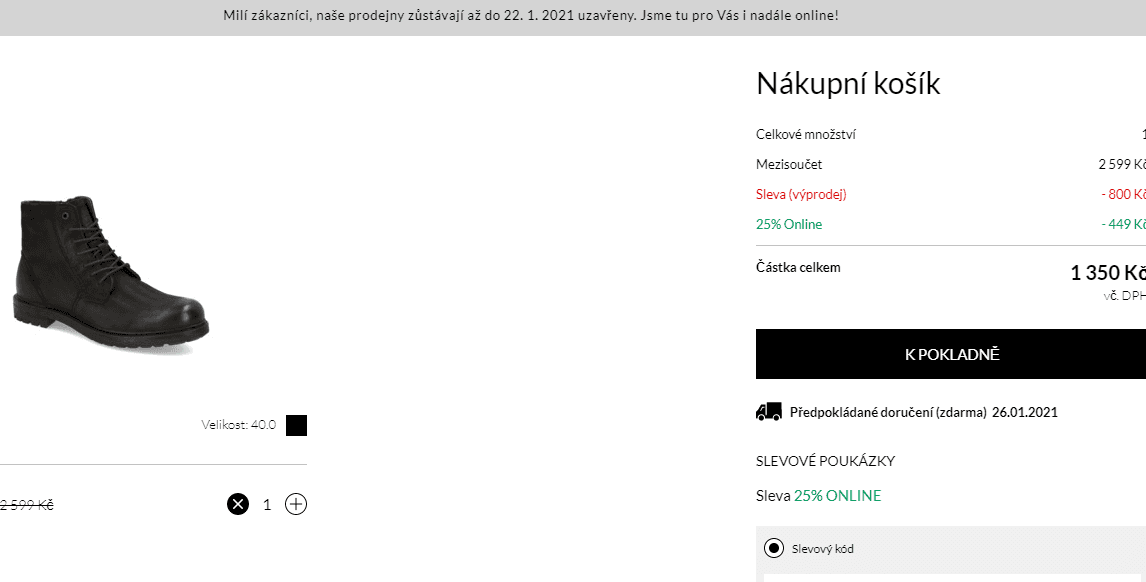Proceed to checkout via K POKLADNĚ
This screenshot has width=1146, height=582.
(951, 354)
